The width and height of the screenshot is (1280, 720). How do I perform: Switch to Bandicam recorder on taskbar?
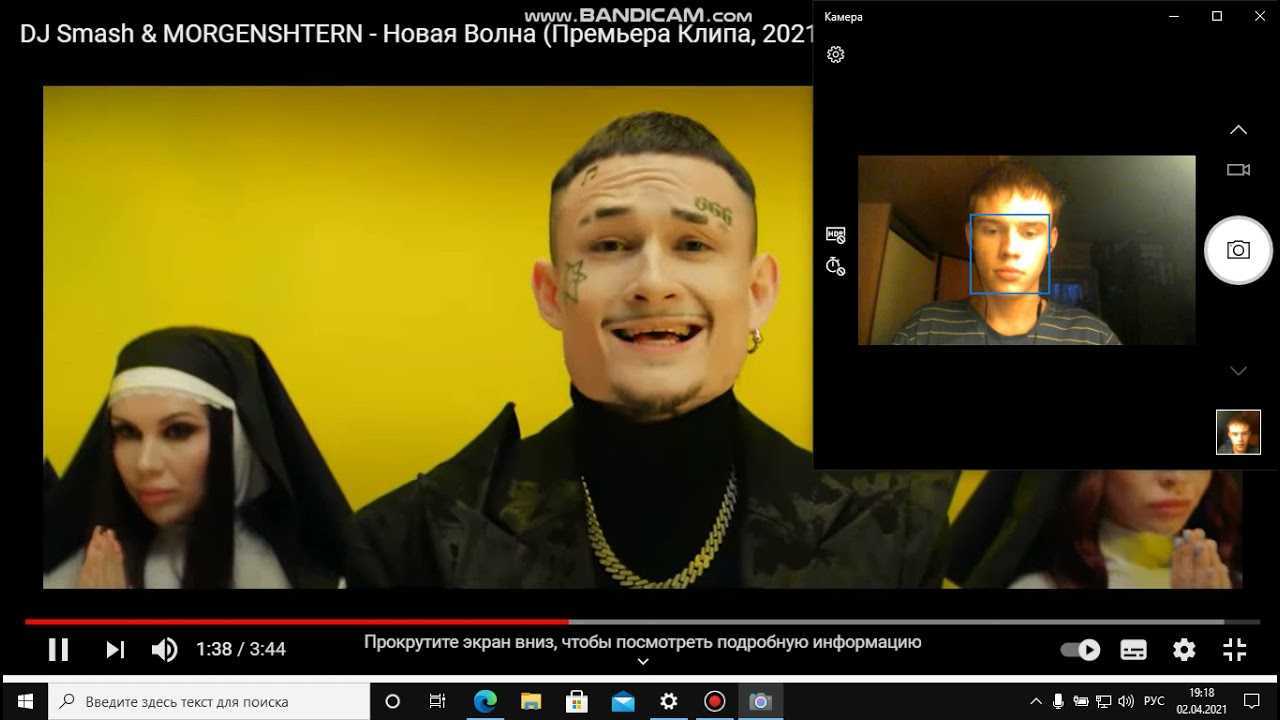pos(714,701)
